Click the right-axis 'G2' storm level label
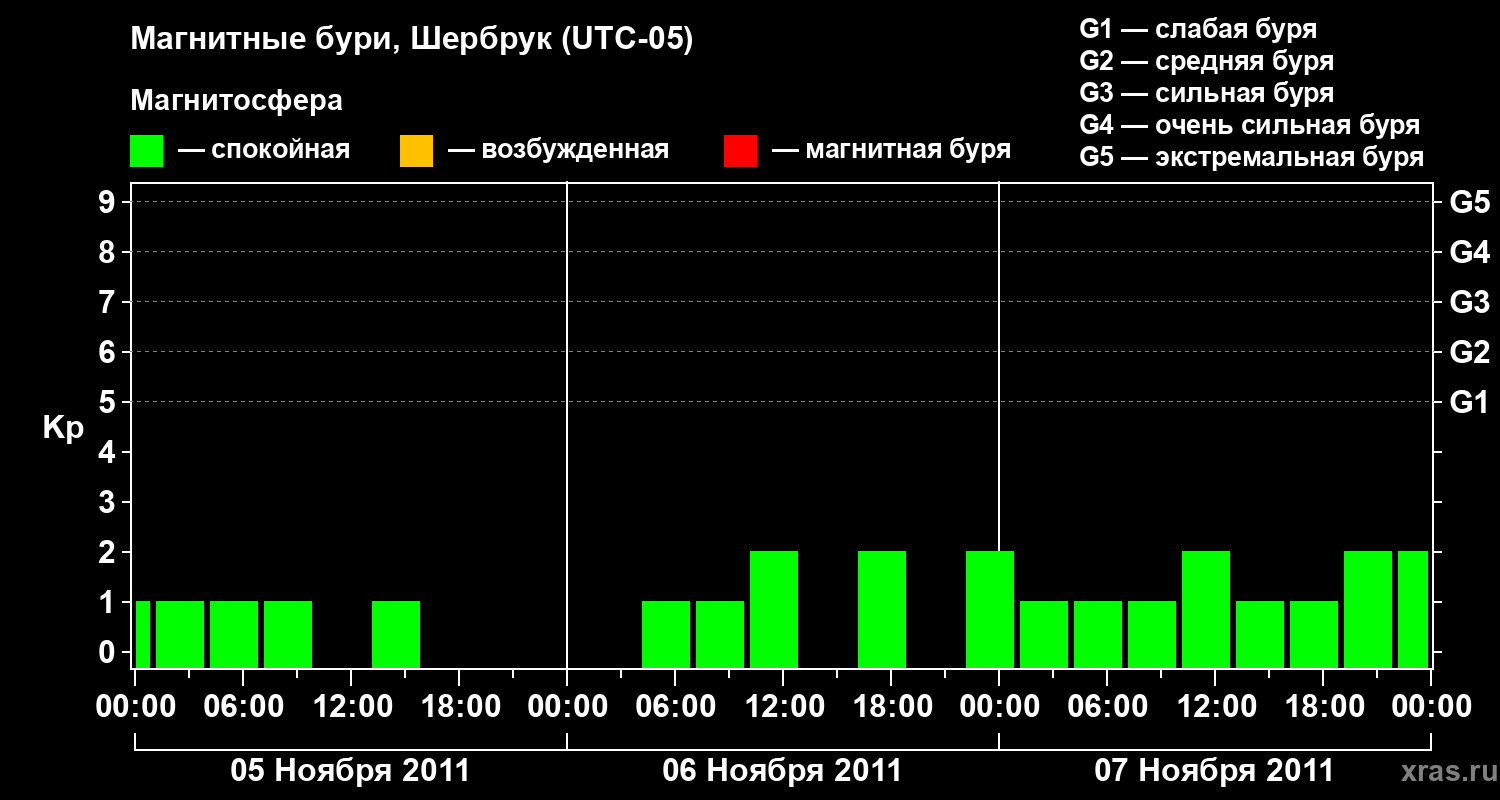 pyautogui.click(x=1469, y=352)
